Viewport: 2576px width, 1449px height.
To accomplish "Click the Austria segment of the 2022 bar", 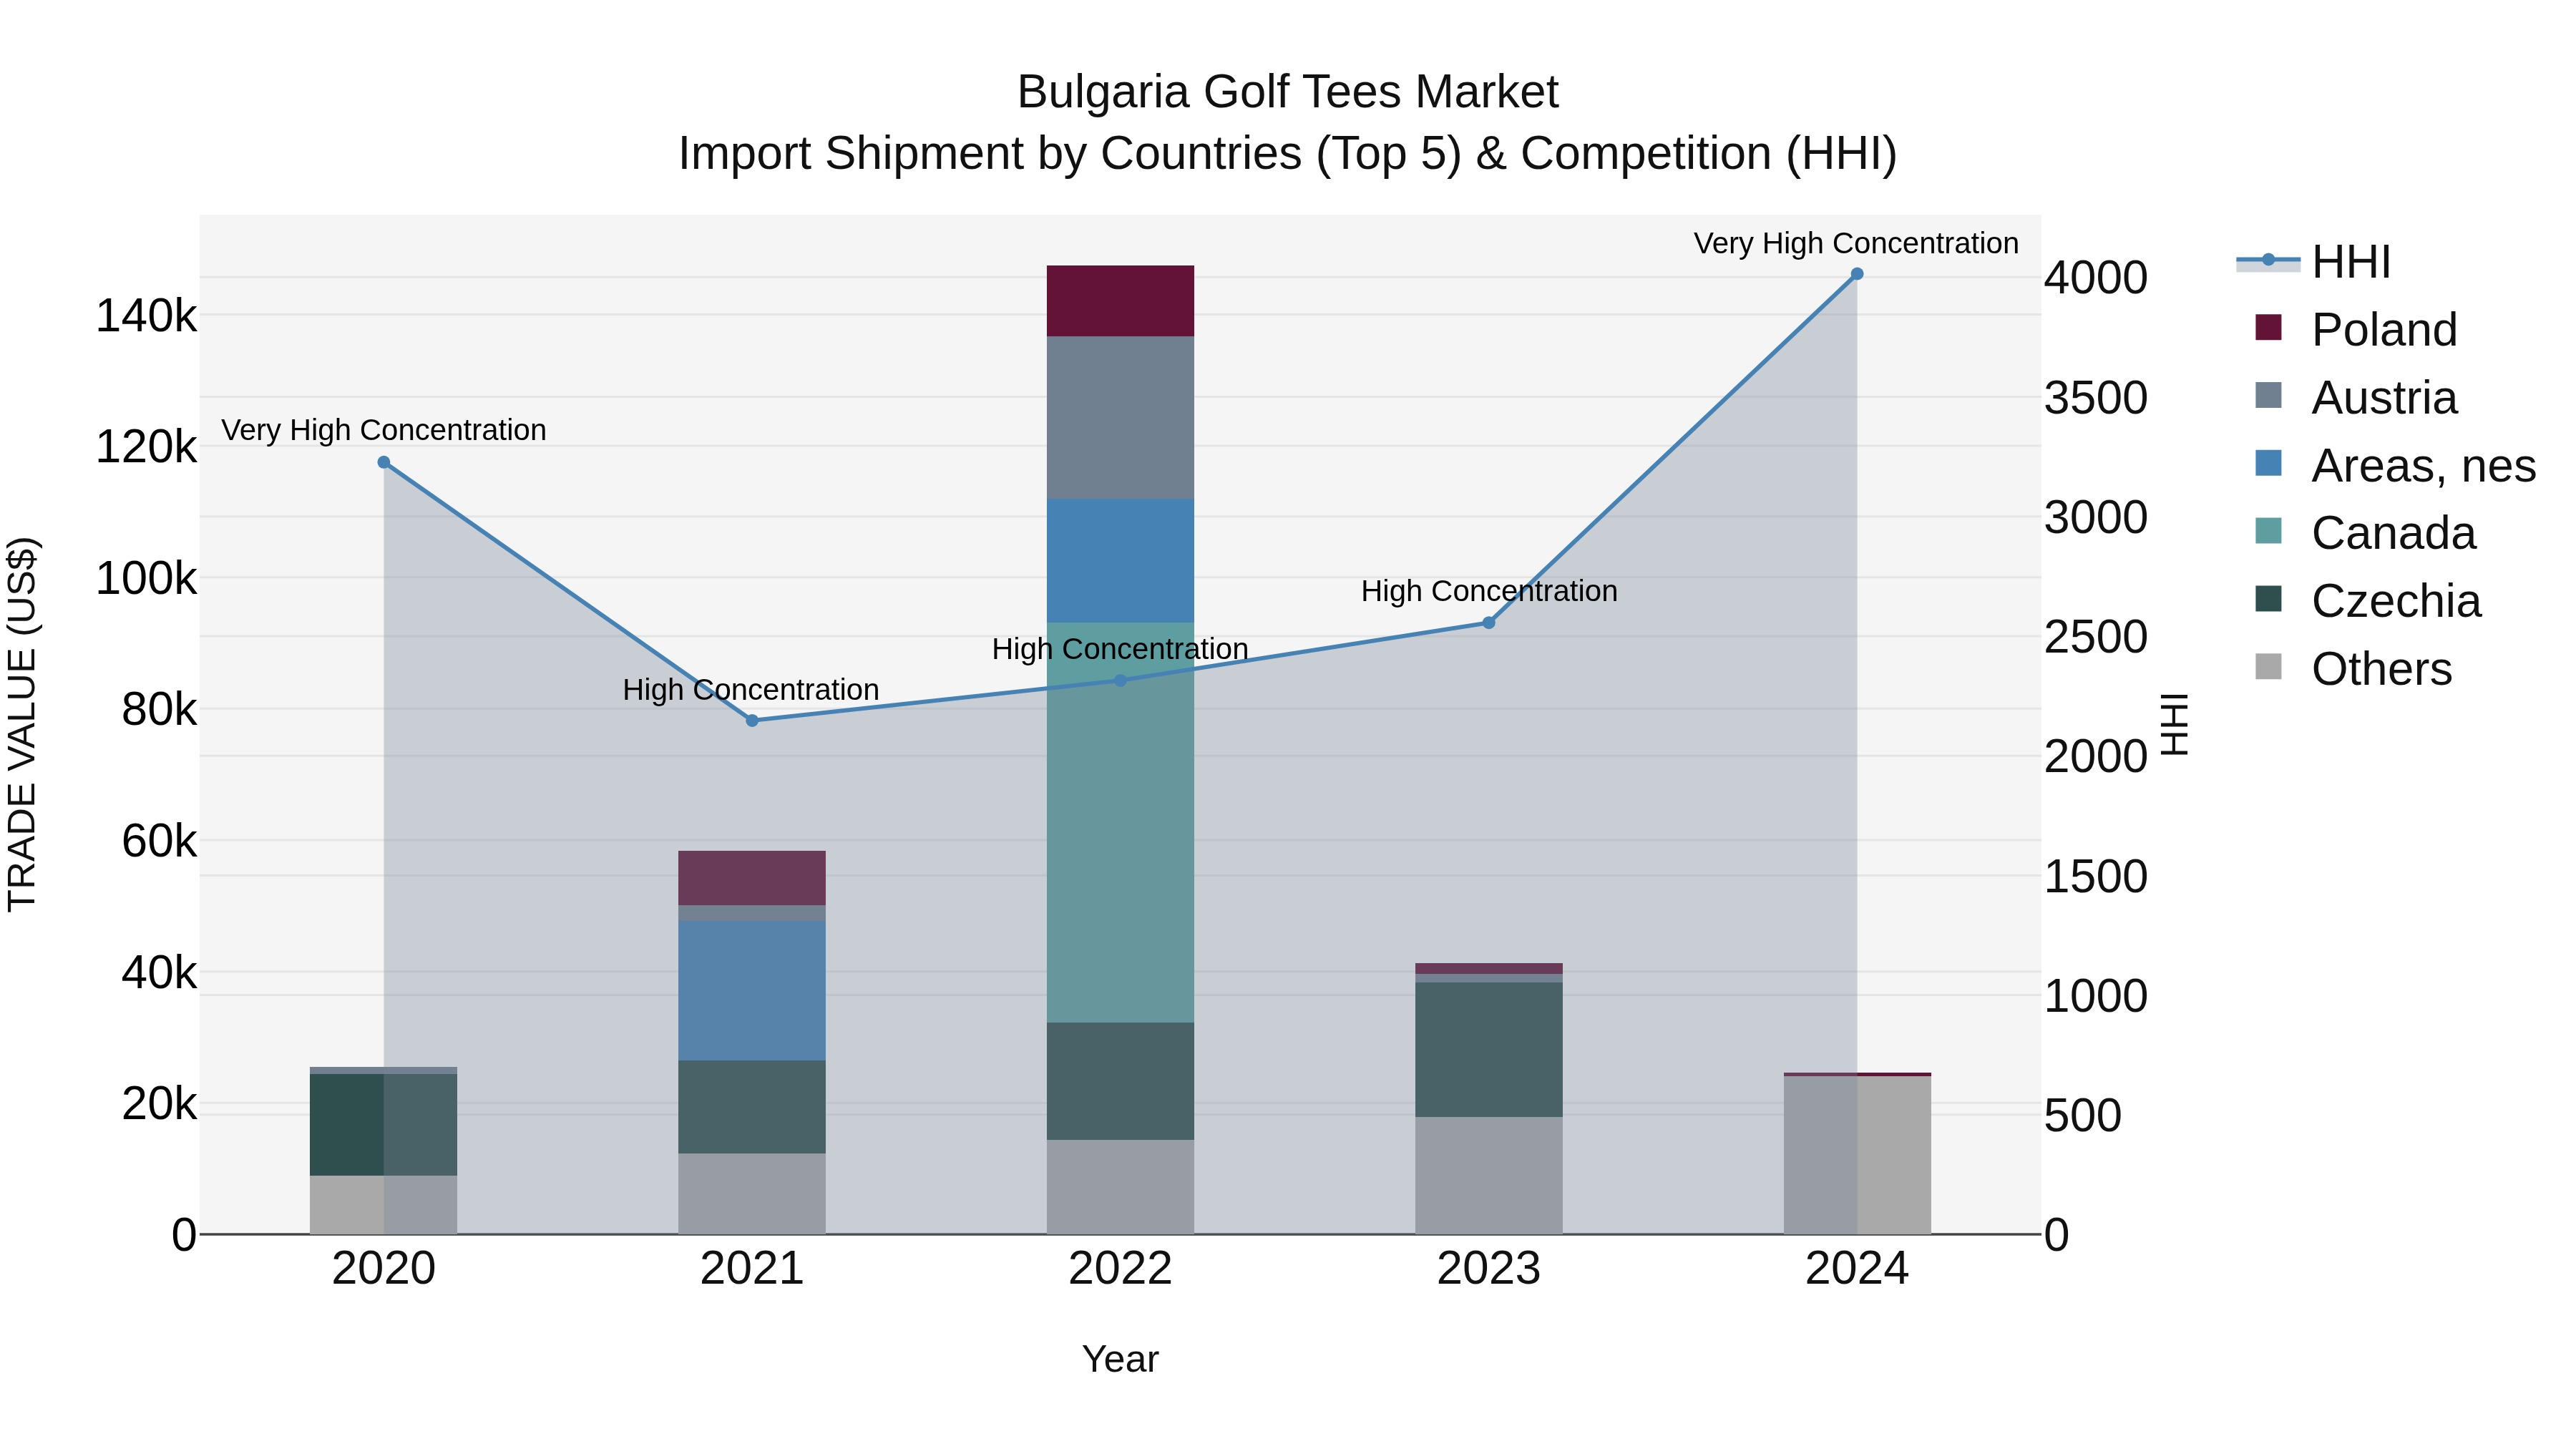I will 1120,418.
